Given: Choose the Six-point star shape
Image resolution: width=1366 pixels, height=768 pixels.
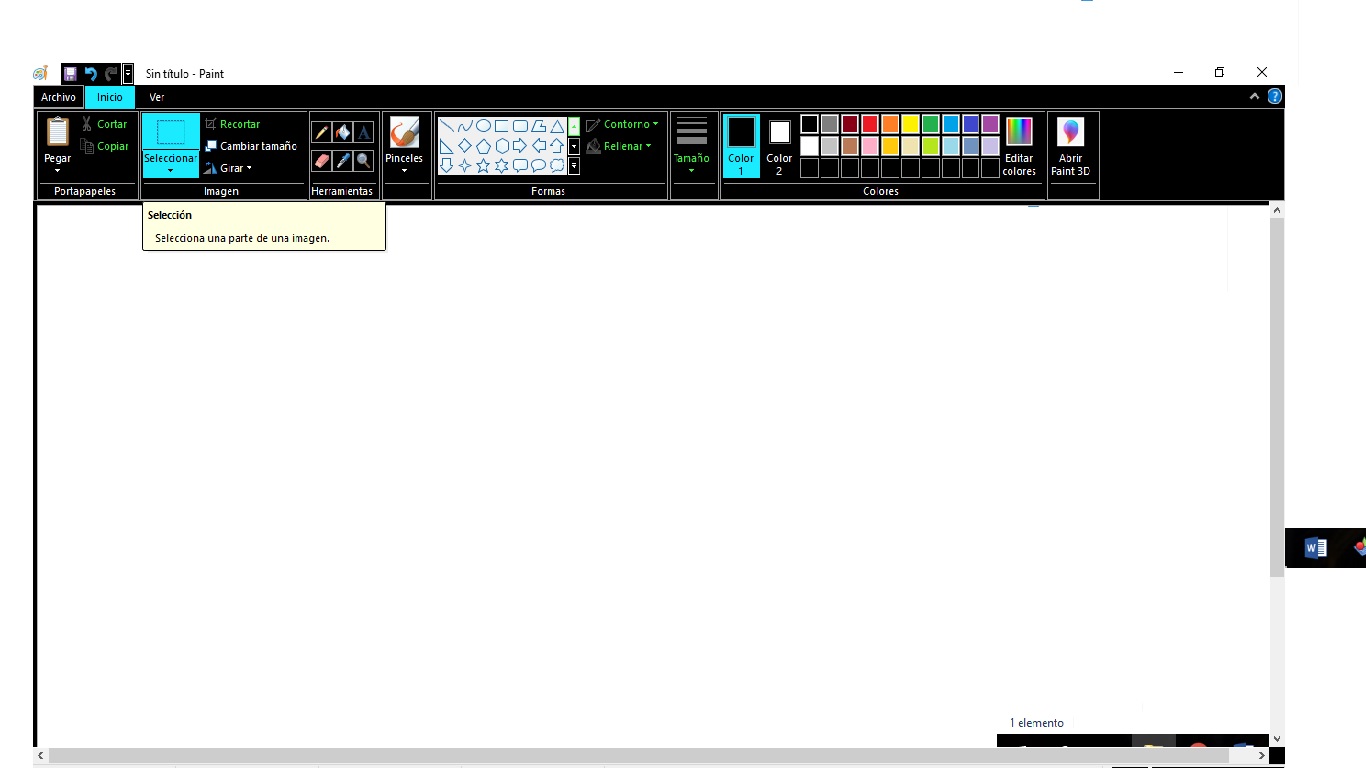Looking at the screenshot, I should pyautogui.click(x=502, y=165).
